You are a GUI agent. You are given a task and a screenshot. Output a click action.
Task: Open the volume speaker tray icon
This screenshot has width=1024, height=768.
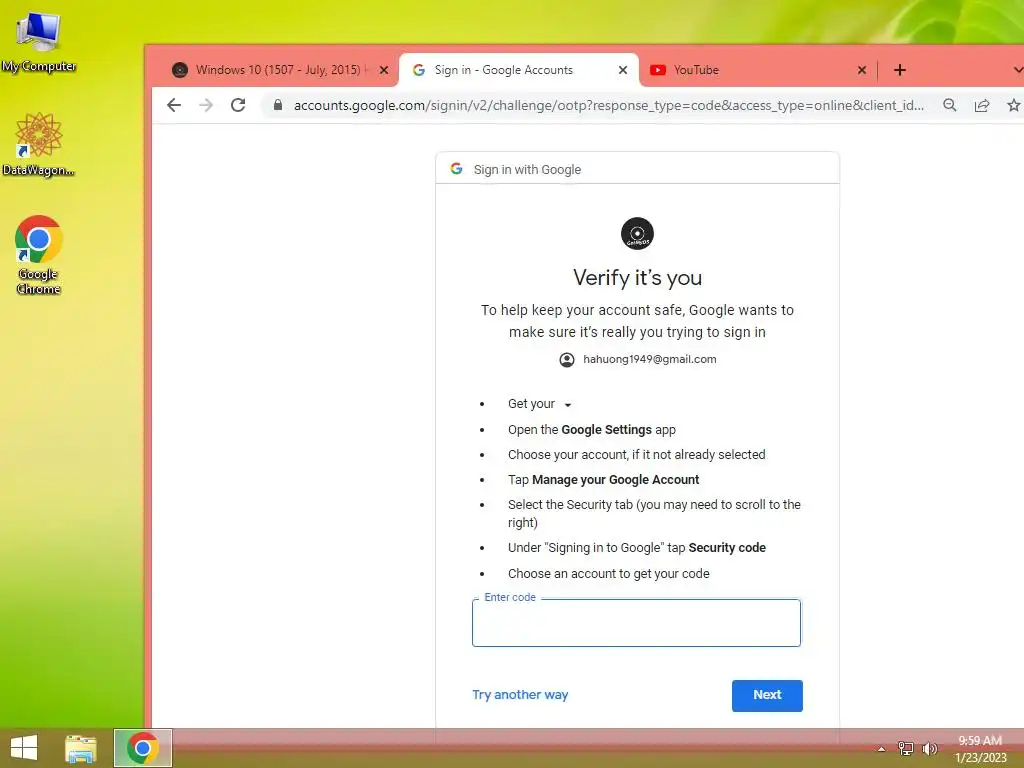[929, 748]
